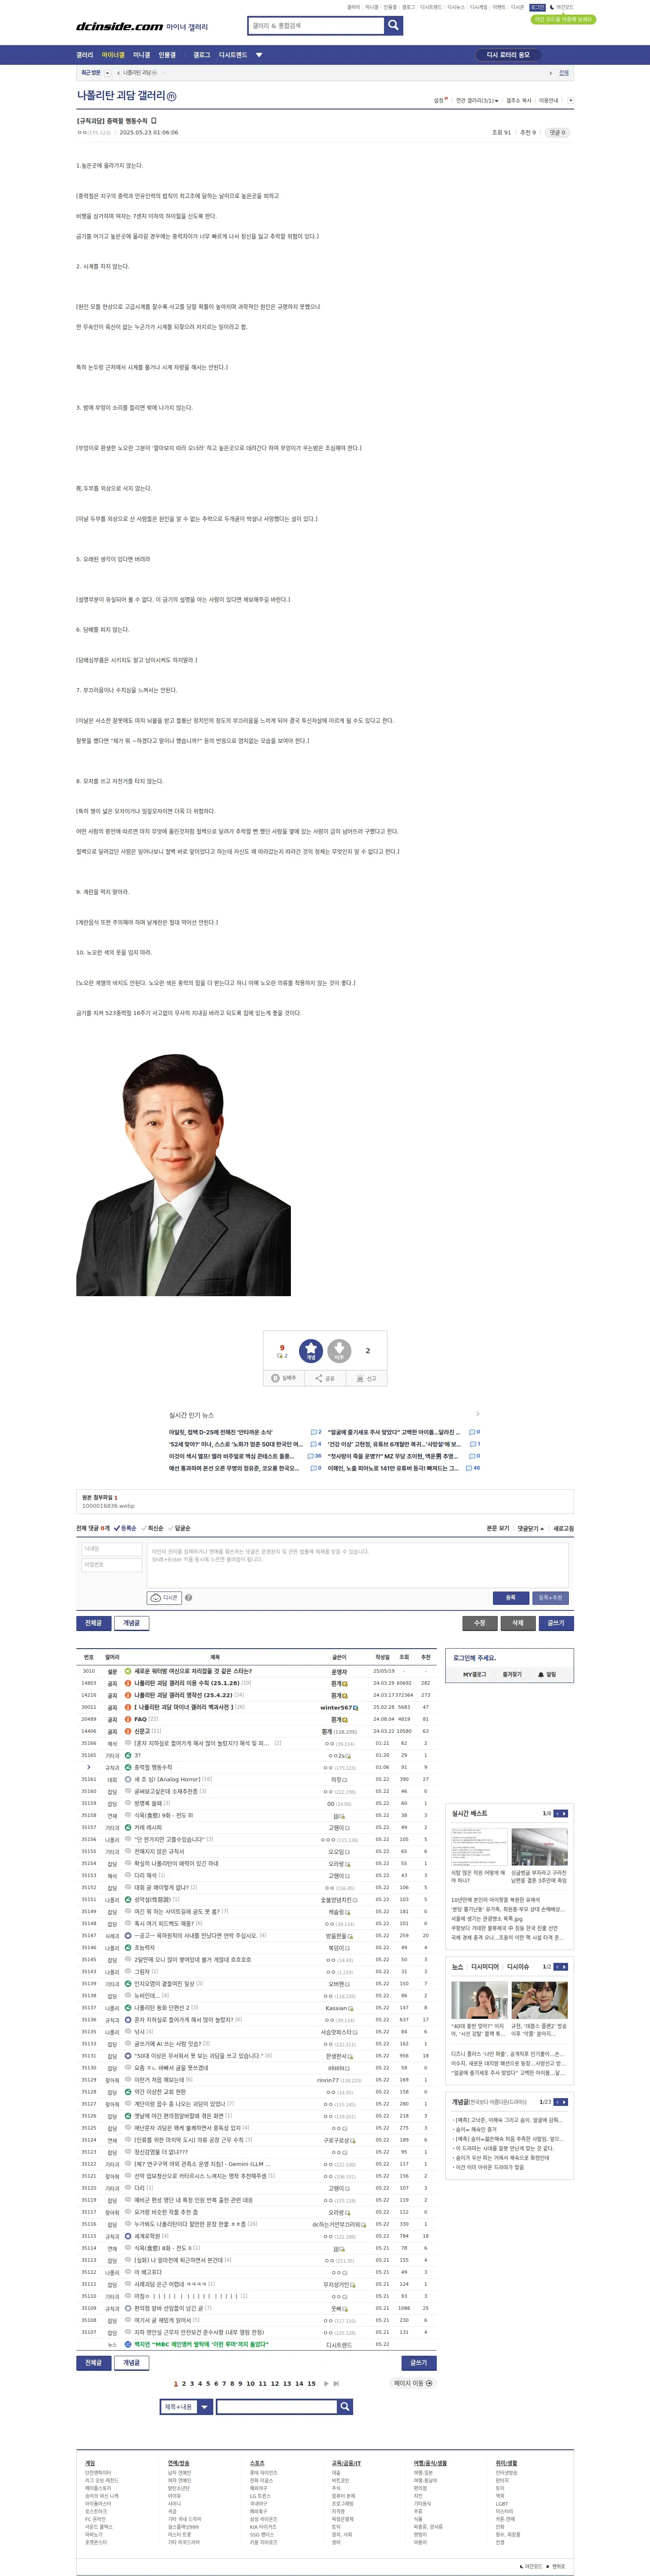Open the 알림 bell in the login box
Screen dimensions: 650x2576
547,1674
